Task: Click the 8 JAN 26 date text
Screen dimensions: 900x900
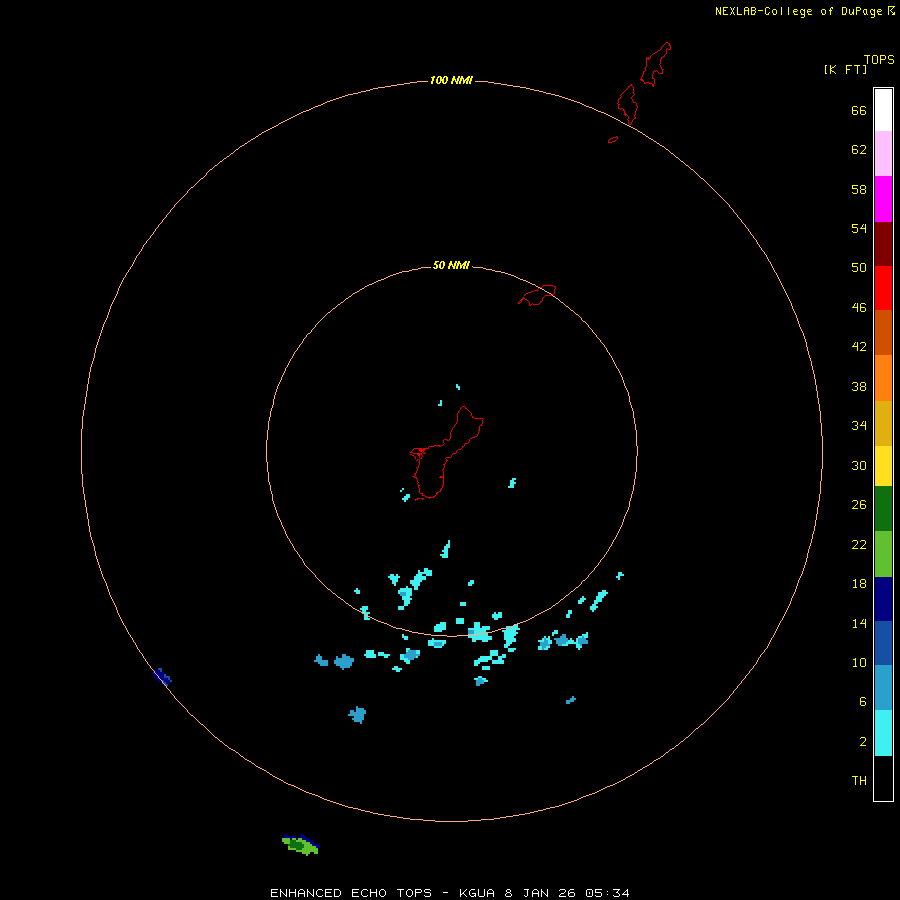Action: [541, 893]
